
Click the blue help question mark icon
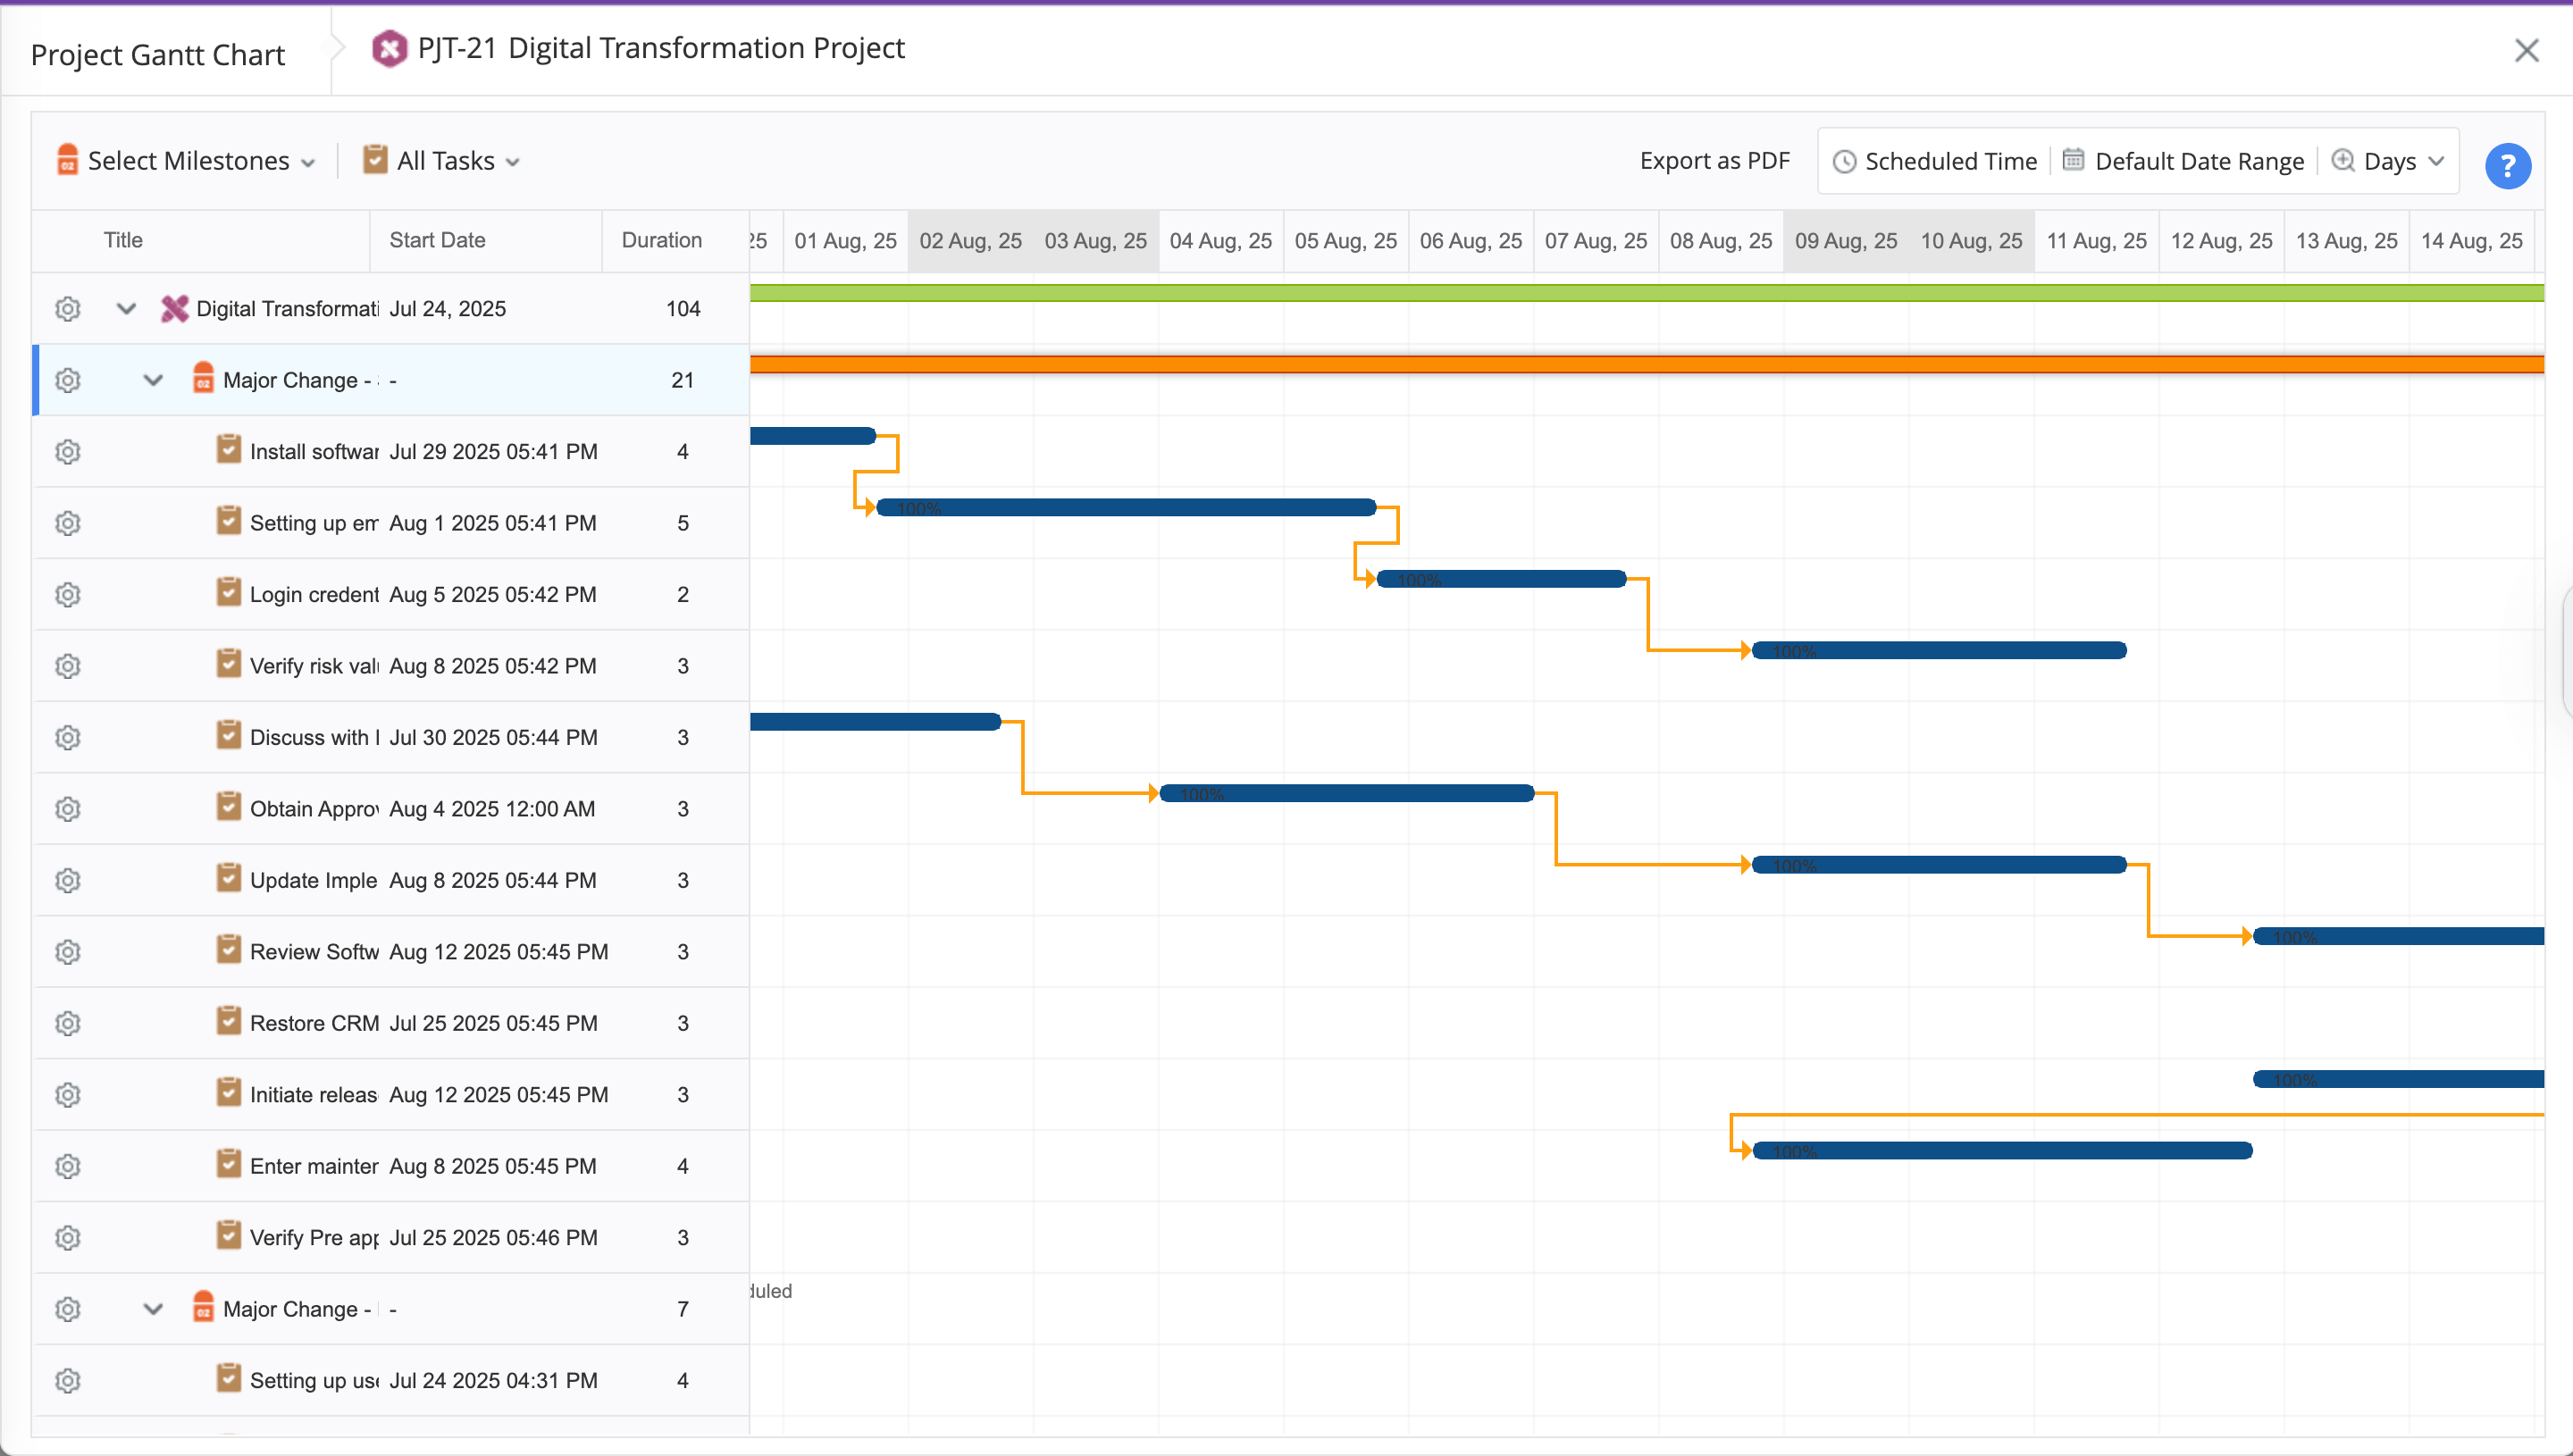2507,166
